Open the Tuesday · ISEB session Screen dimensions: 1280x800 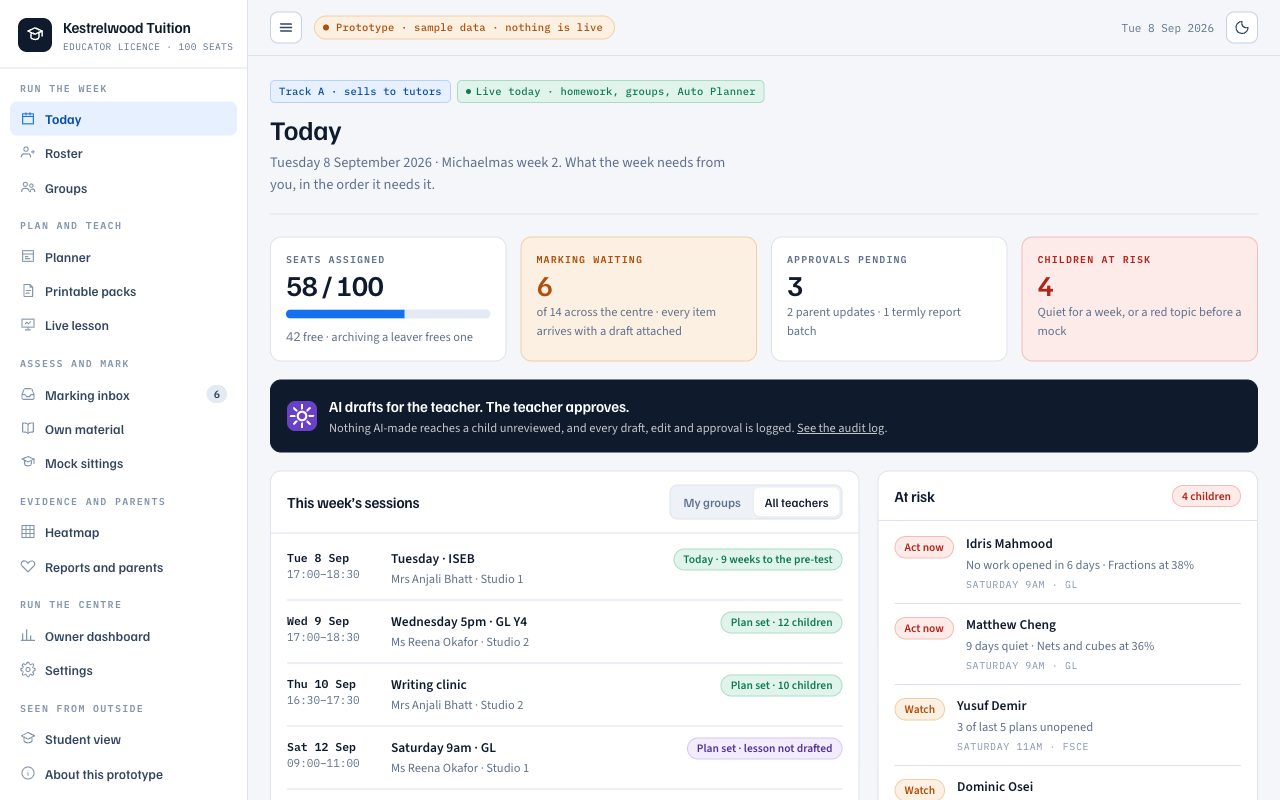tap(564, 568)
